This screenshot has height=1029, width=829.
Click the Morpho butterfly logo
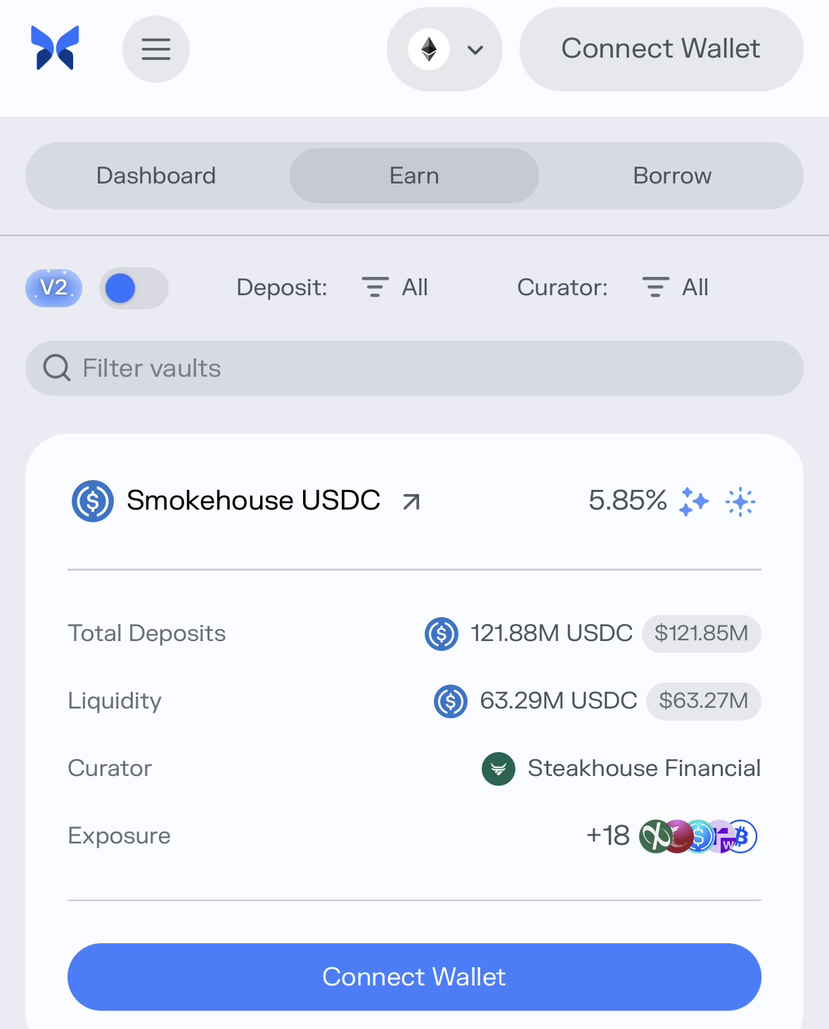coord(55,48)
